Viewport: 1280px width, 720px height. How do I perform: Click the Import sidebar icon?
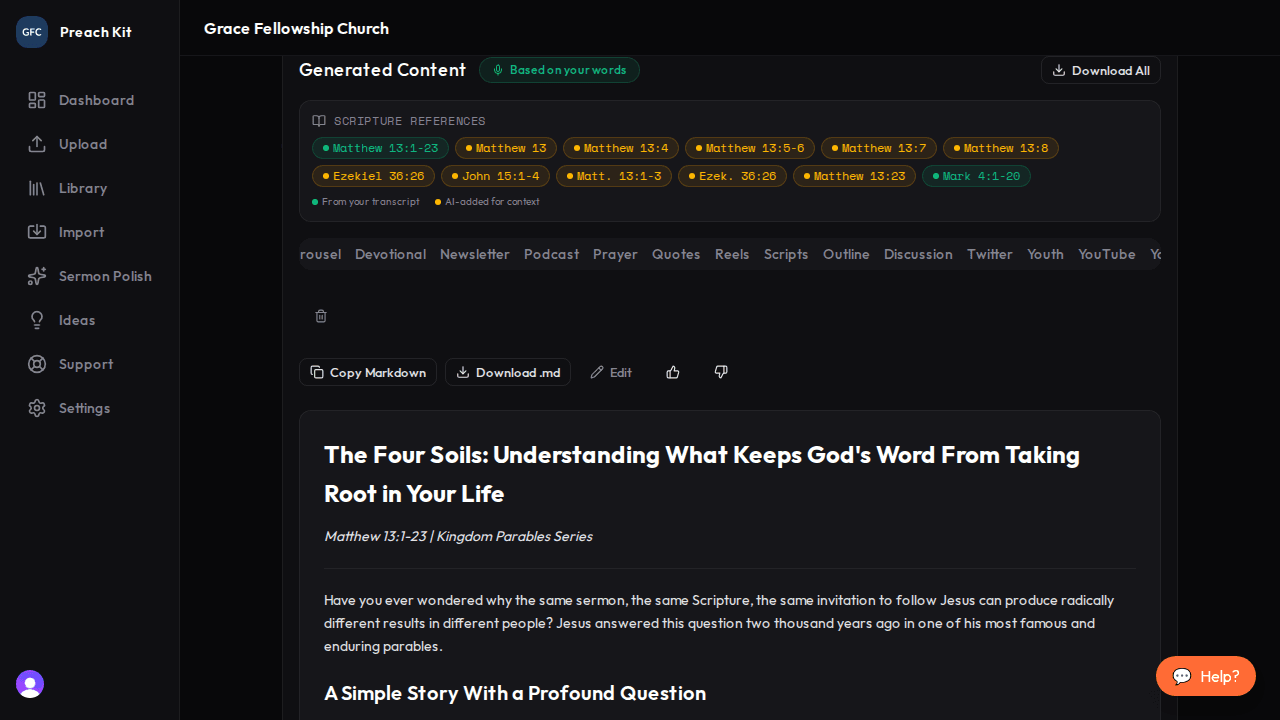click(37, 232)
